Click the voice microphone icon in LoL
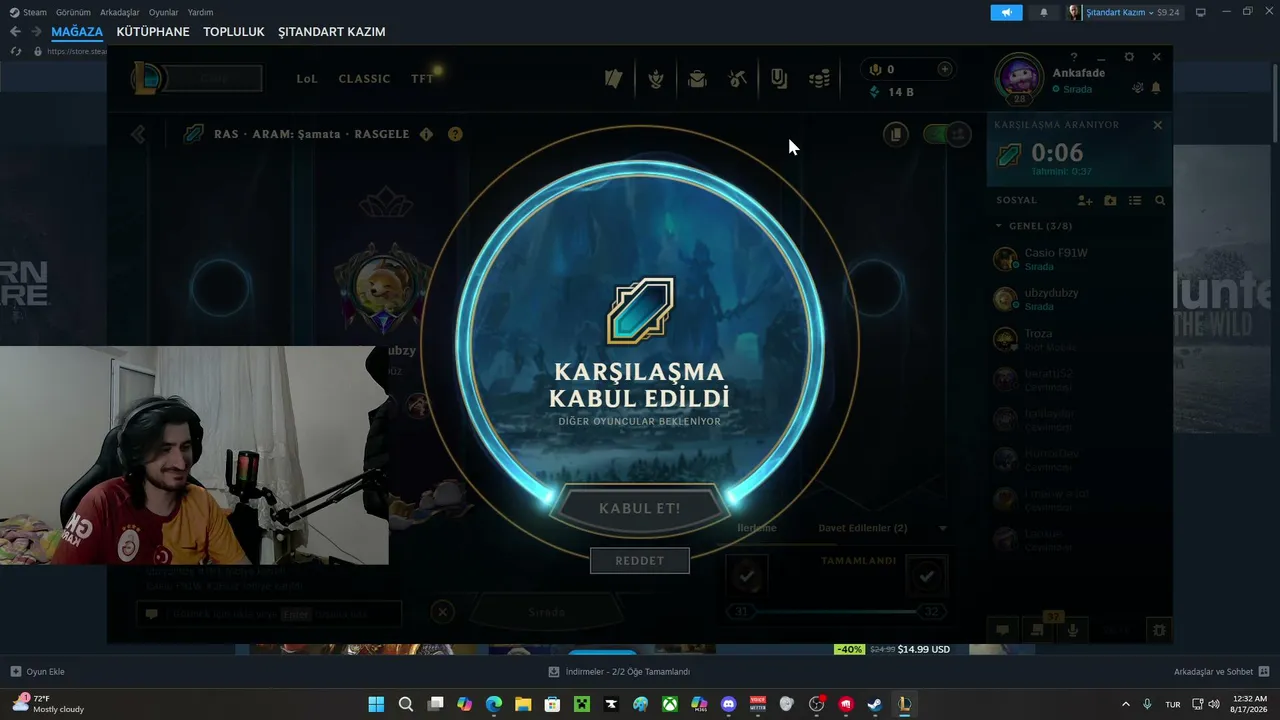 click(x=1073, y=630)
